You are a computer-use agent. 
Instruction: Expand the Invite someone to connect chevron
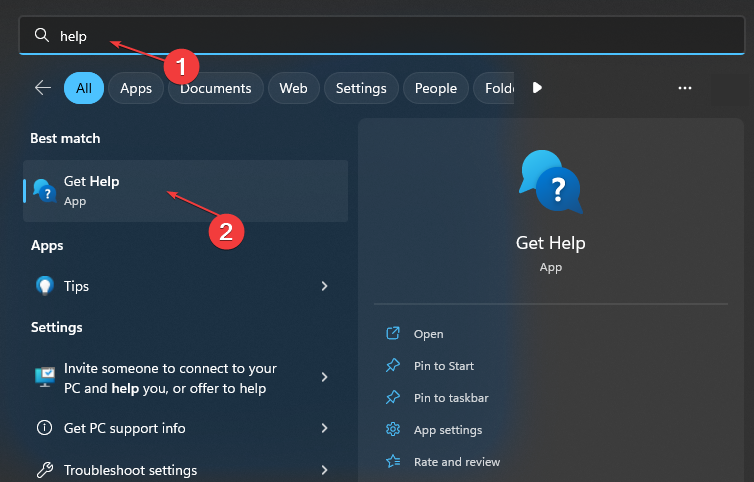[x=325, y=377]
